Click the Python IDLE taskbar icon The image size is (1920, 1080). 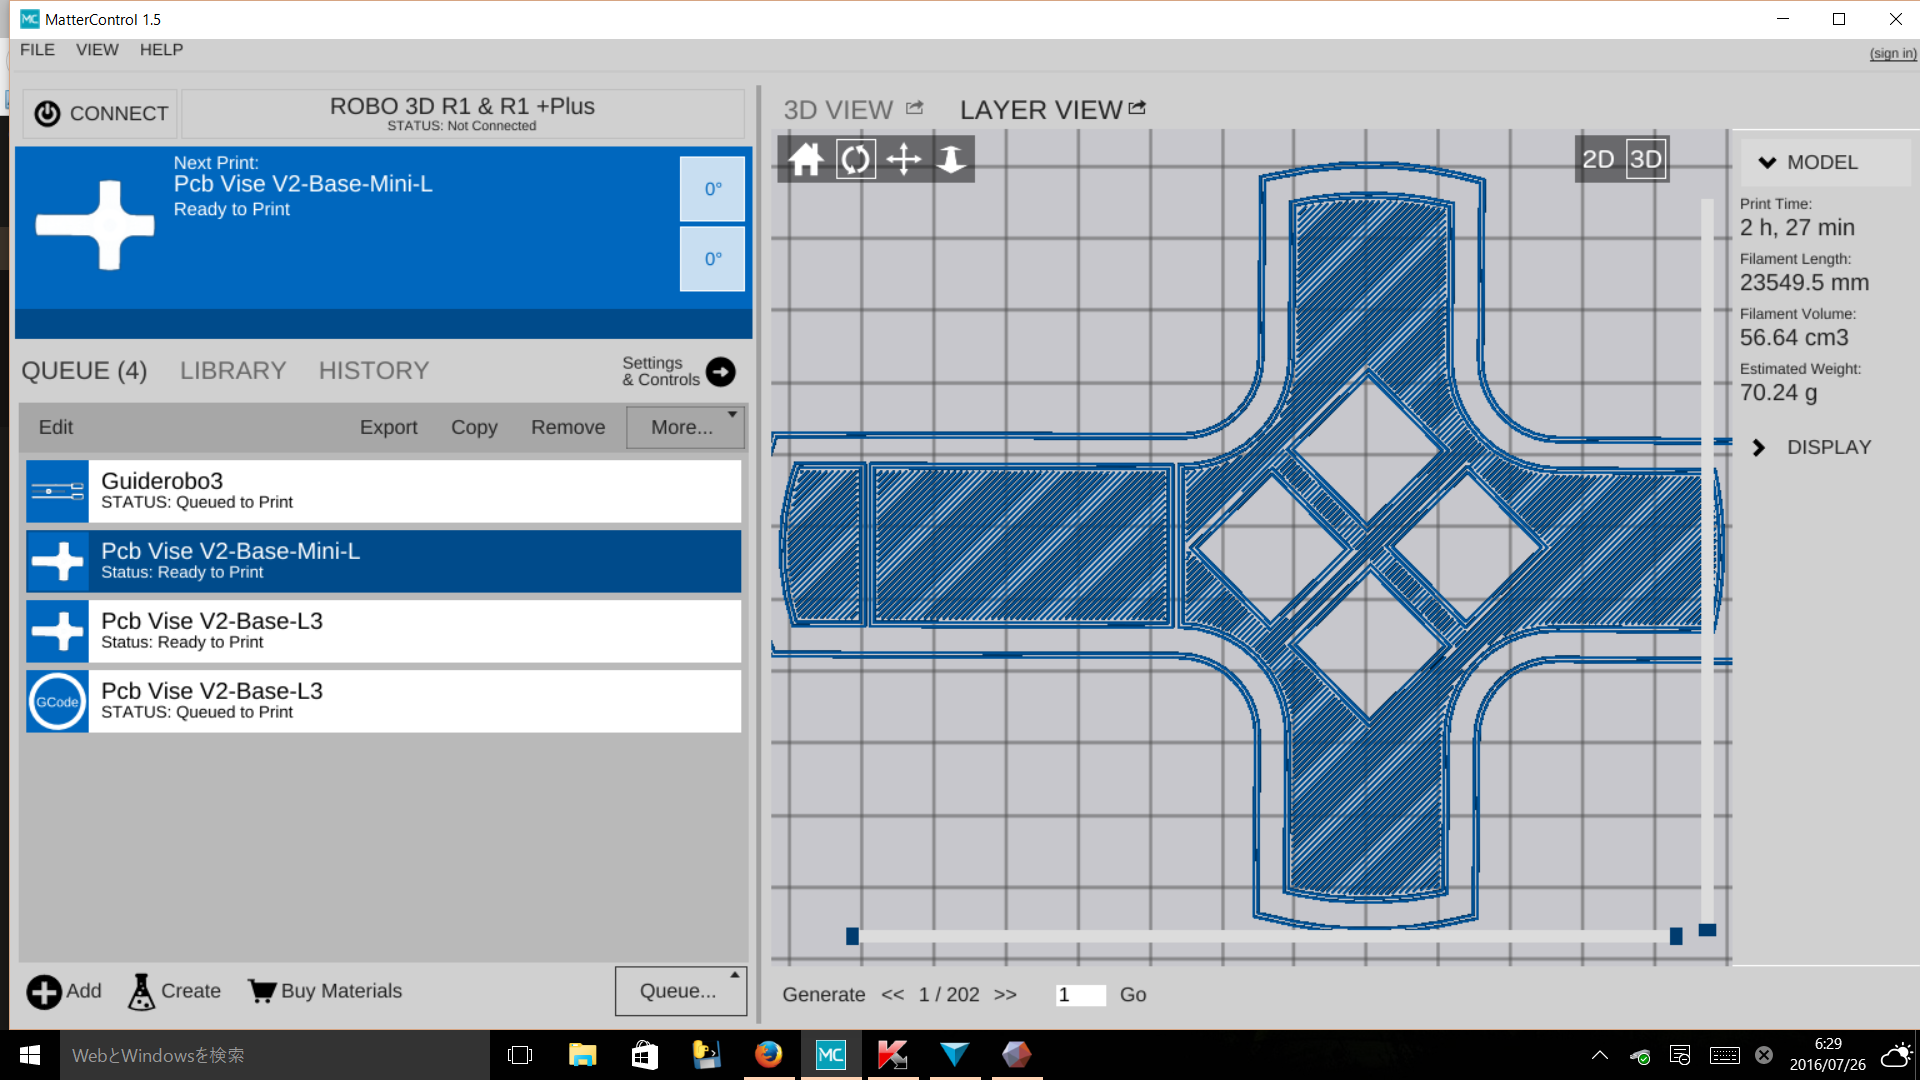tap(706, 1055)
